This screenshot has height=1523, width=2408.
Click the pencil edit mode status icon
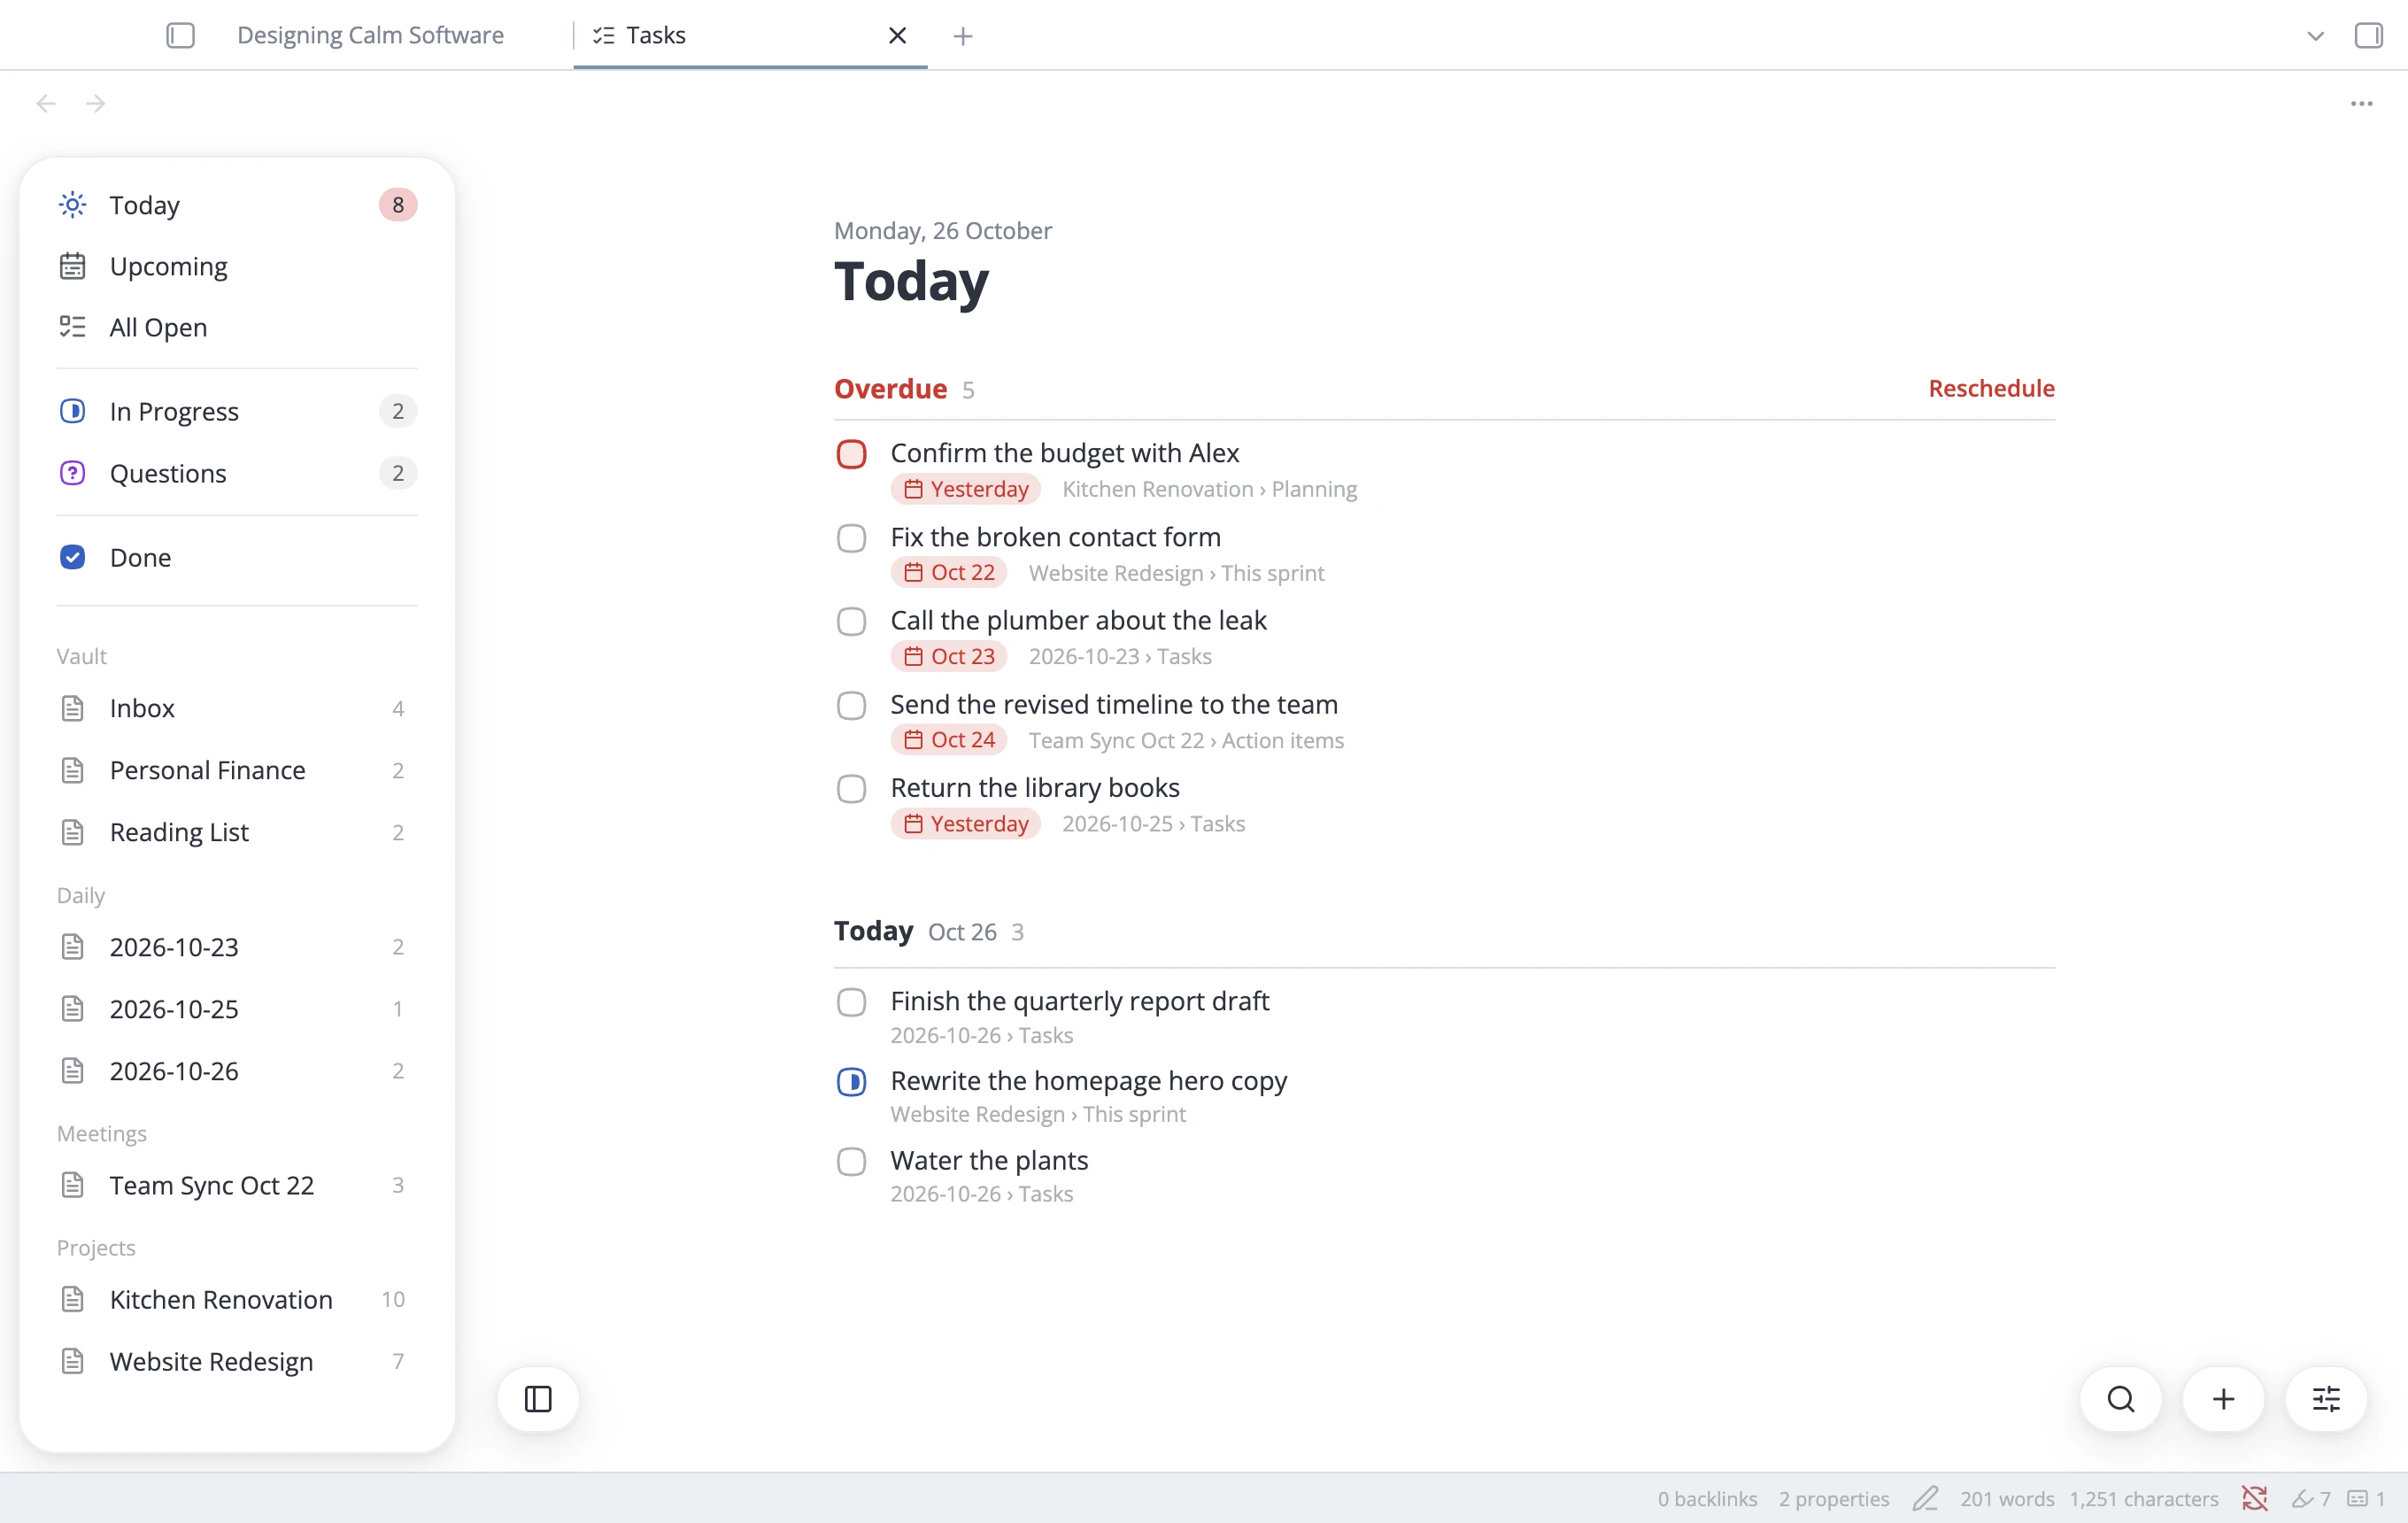(1925, 1498)
